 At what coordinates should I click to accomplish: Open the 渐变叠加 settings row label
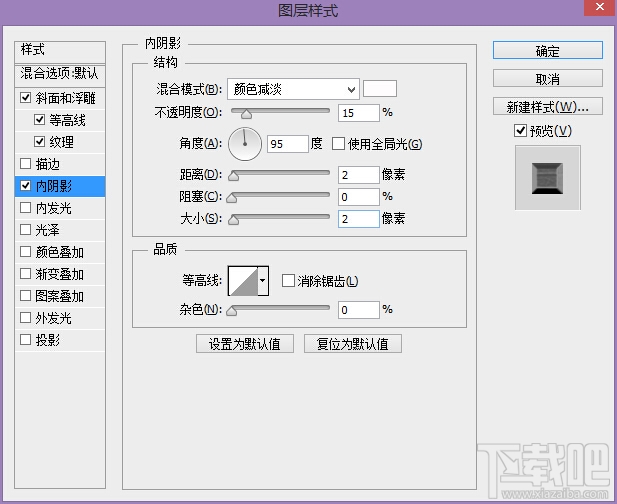59,274
